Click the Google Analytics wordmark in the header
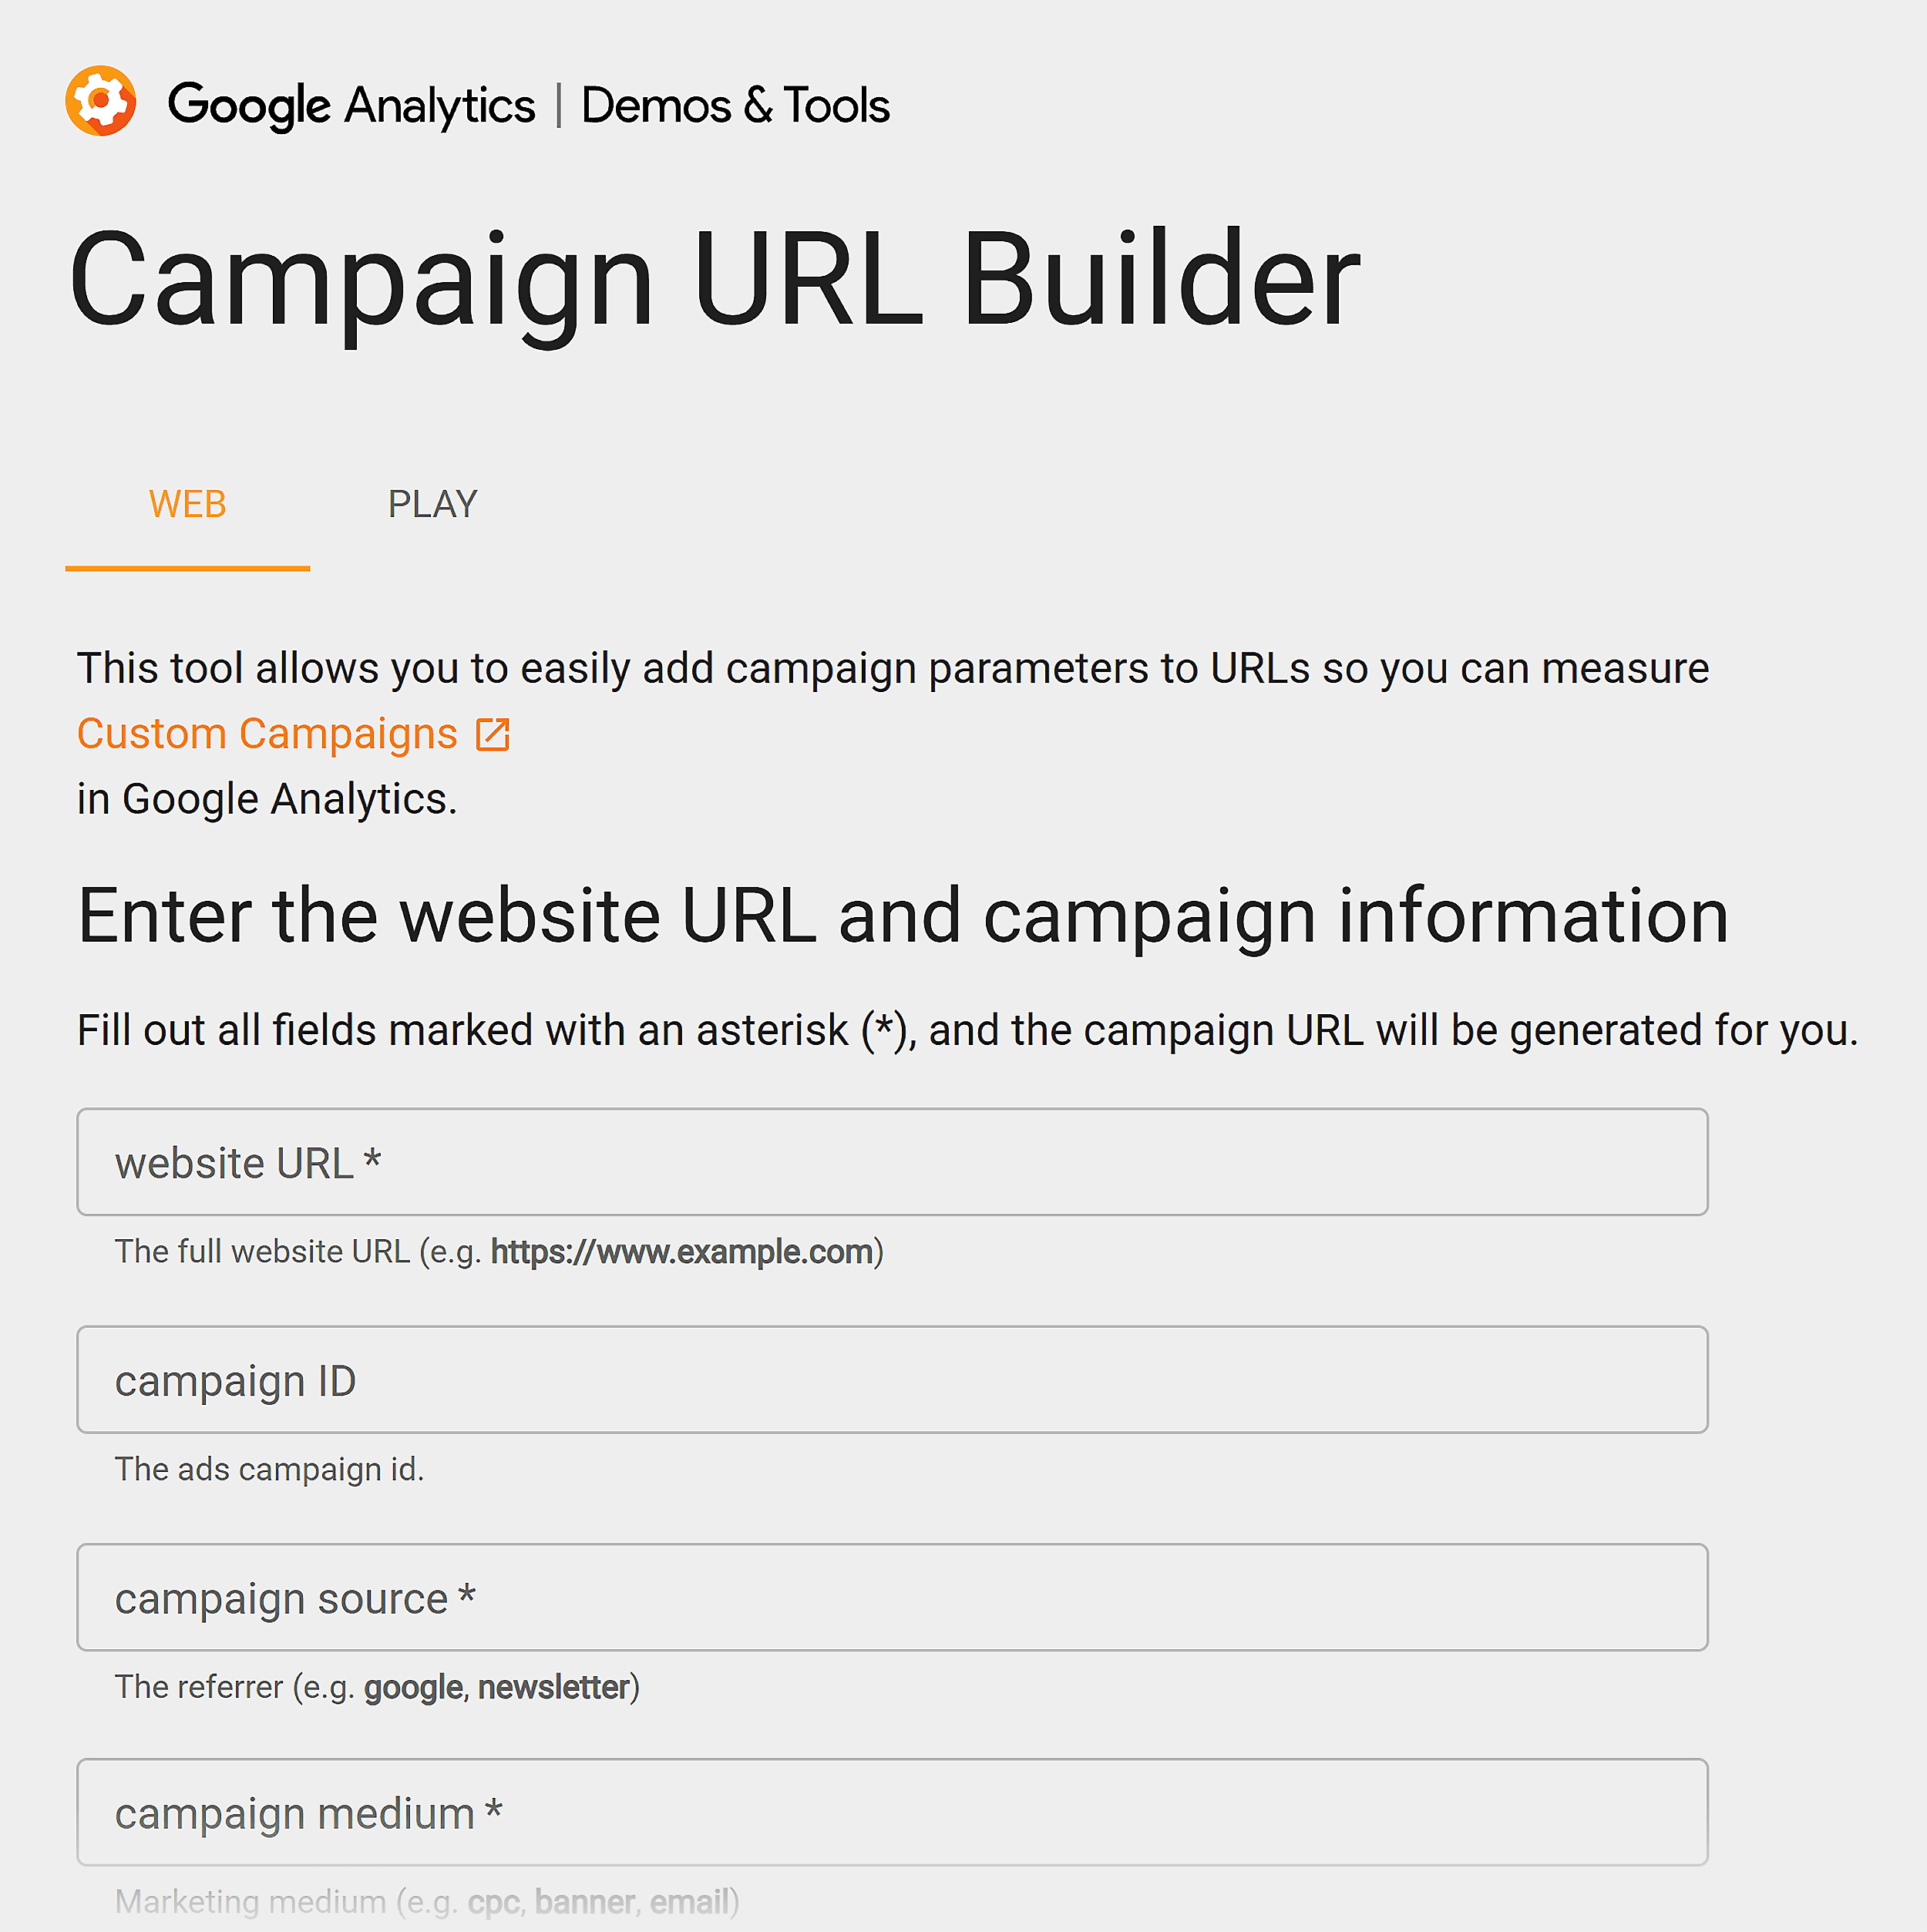This screenshot has width=1927, height=1932. (352, 104)
